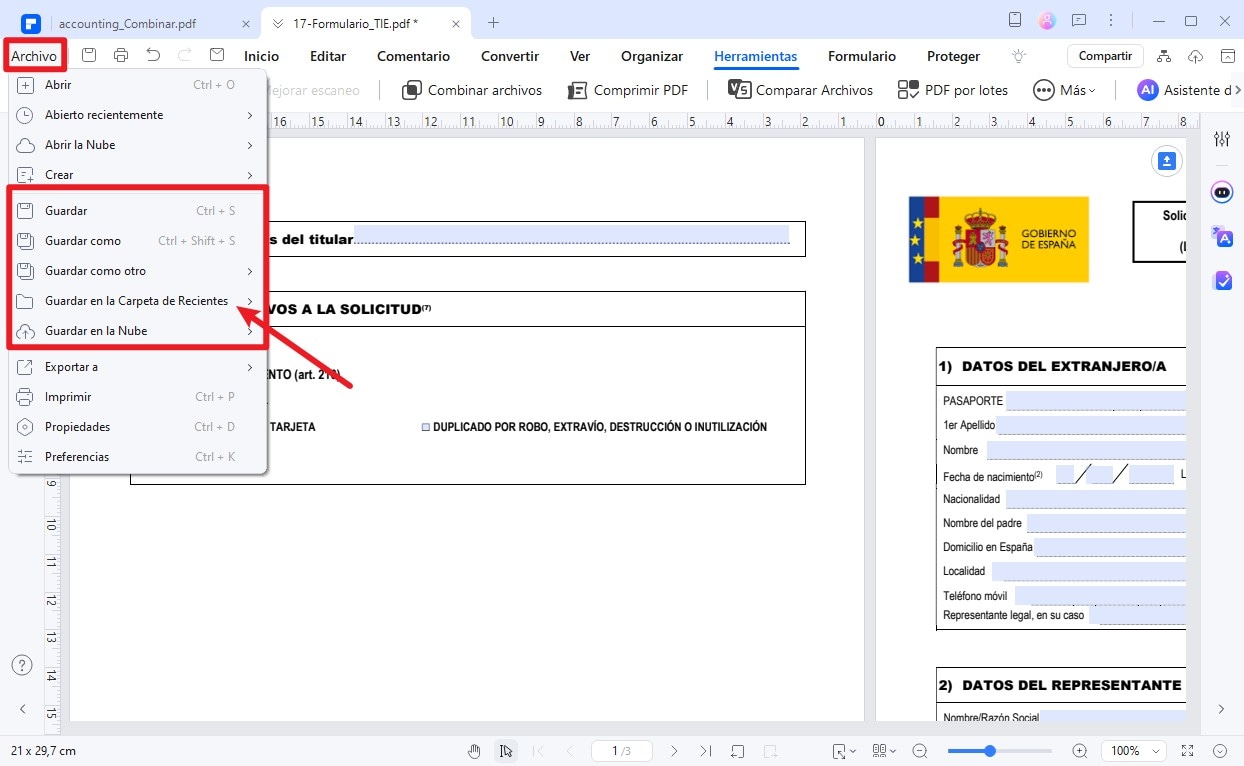This screenshot has width=1244, height=766.
Task: Click the PASAPORTE form field
Action: click(1096, 400)
